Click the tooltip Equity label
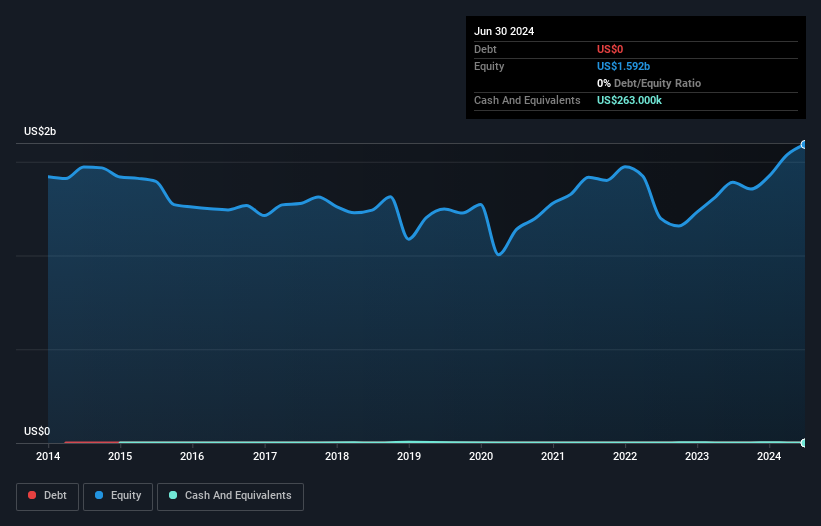Image resolution: width=821 pixels, height=526 pixels. coord(489,66)
